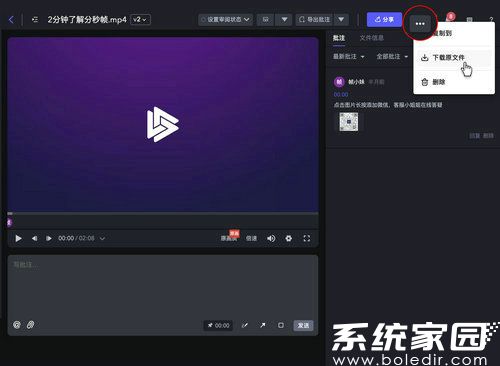Viewport: 500px width, 366px height.
Task: Click the compare view icon button
Action: tap(266, 20)
